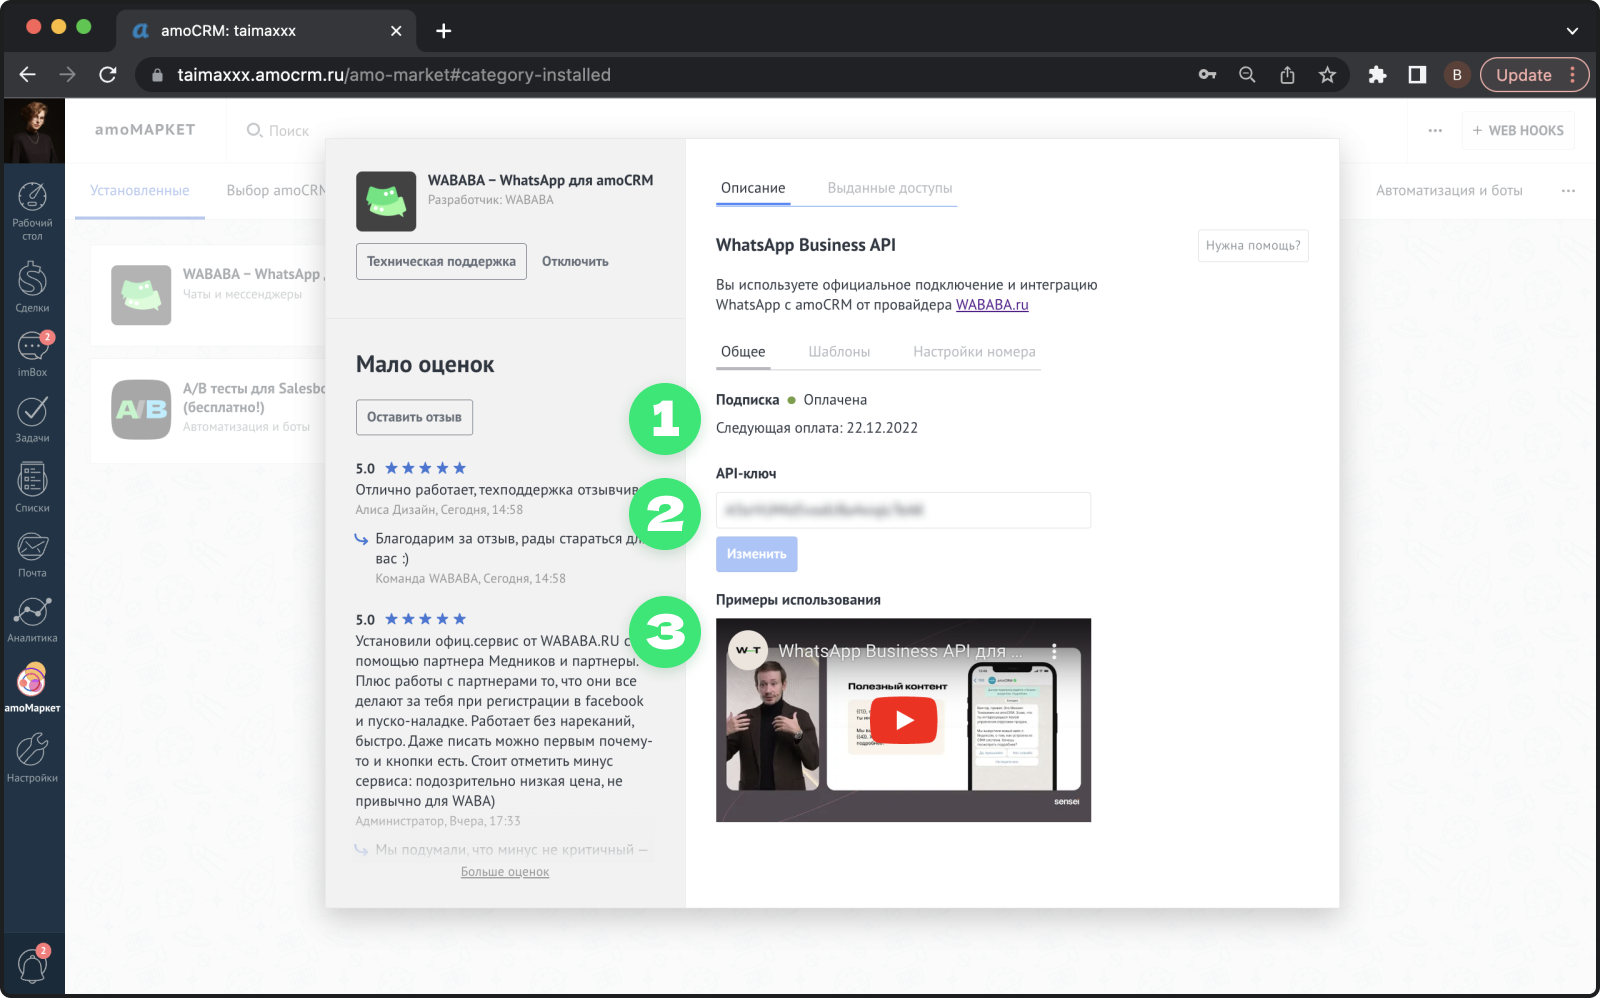Viewport: 1600px width, 998px height.
Task: Open saved passwords key icon
Action: (x=1207, y=75)
